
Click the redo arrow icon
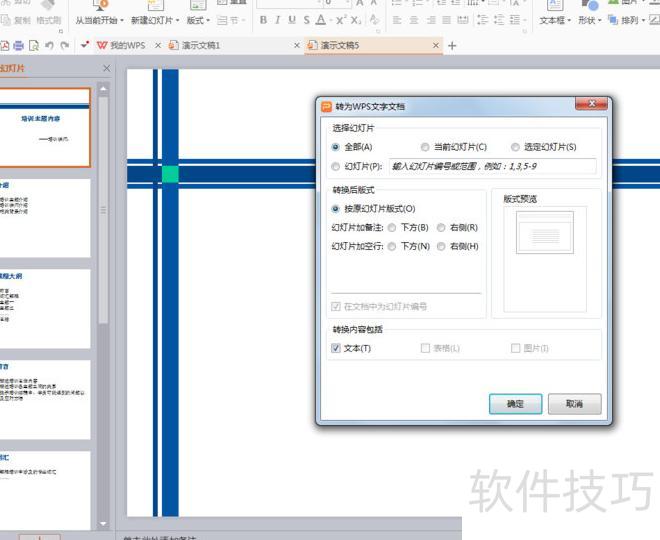click(64, 45)
